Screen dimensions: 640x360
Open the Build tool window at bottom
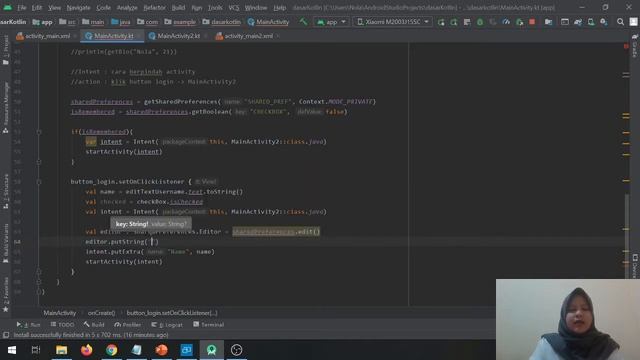(x=94, y=324)
